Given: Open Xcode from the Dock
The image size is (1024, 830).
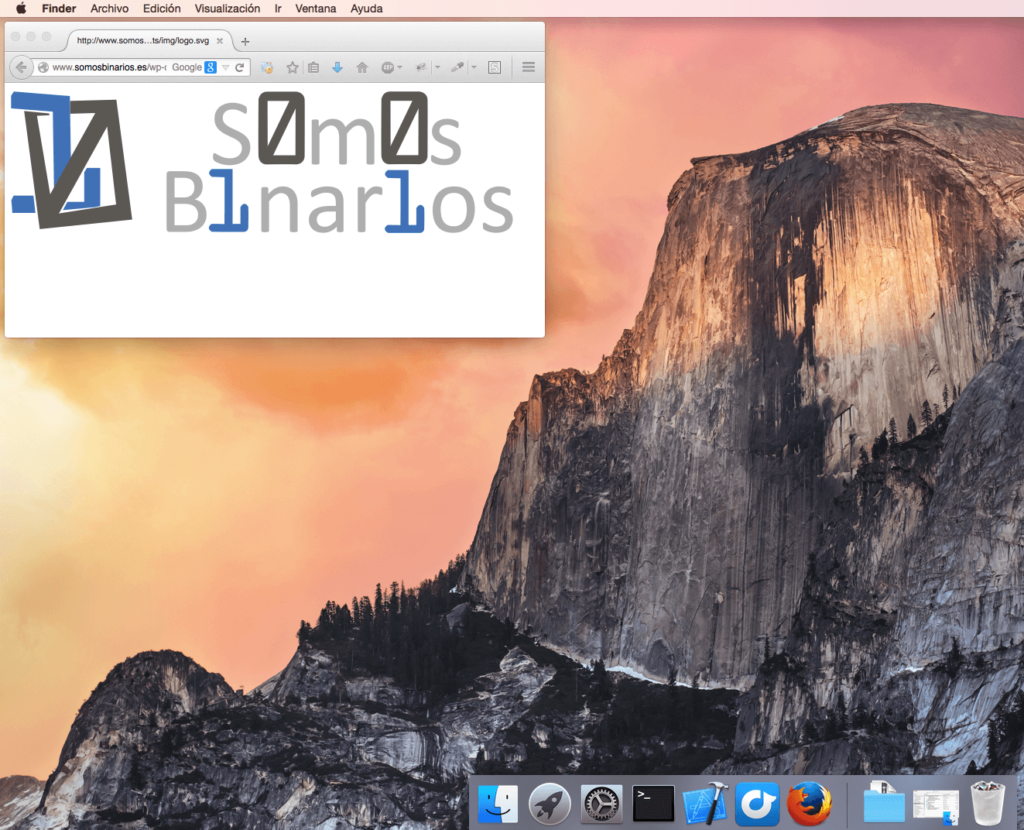Looking at the screenshot, I should [704, 802].
